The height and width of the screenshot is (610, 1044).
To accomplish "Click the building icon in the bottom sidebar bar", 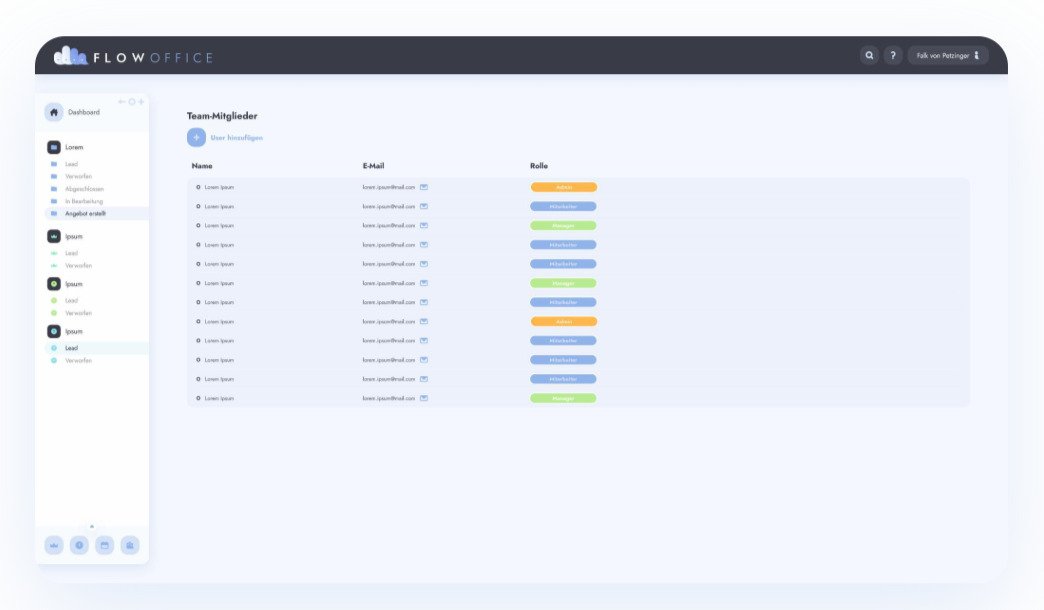I will point(130,545).
